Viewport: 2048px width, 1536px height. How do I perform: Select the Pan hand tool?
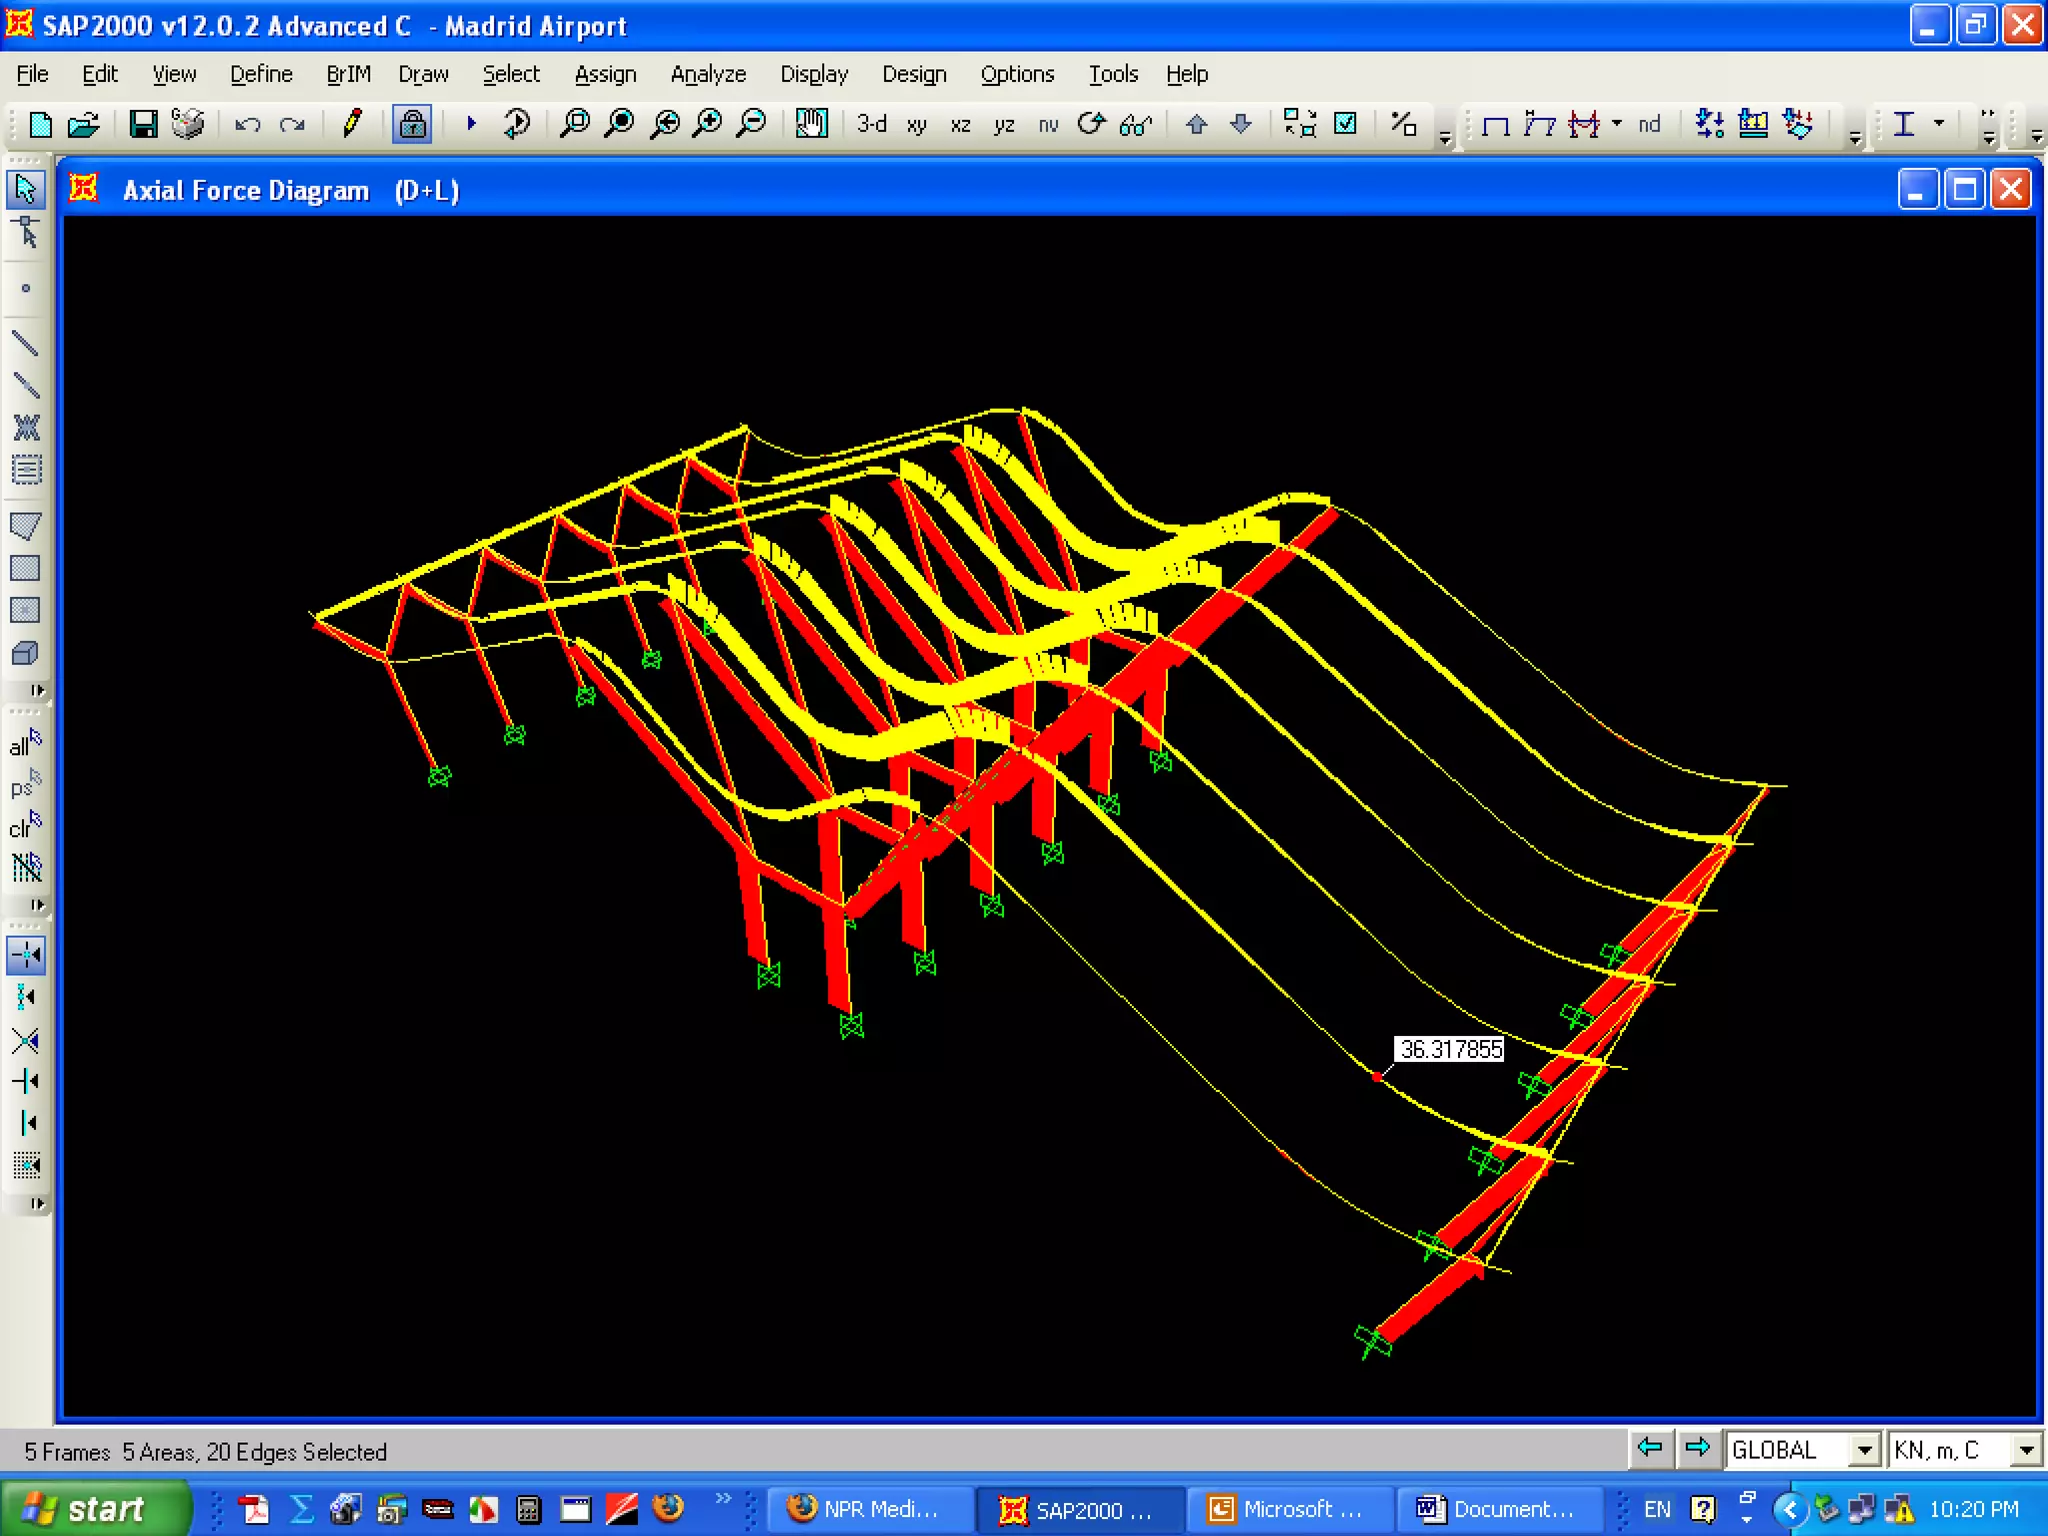click(811, 124)
